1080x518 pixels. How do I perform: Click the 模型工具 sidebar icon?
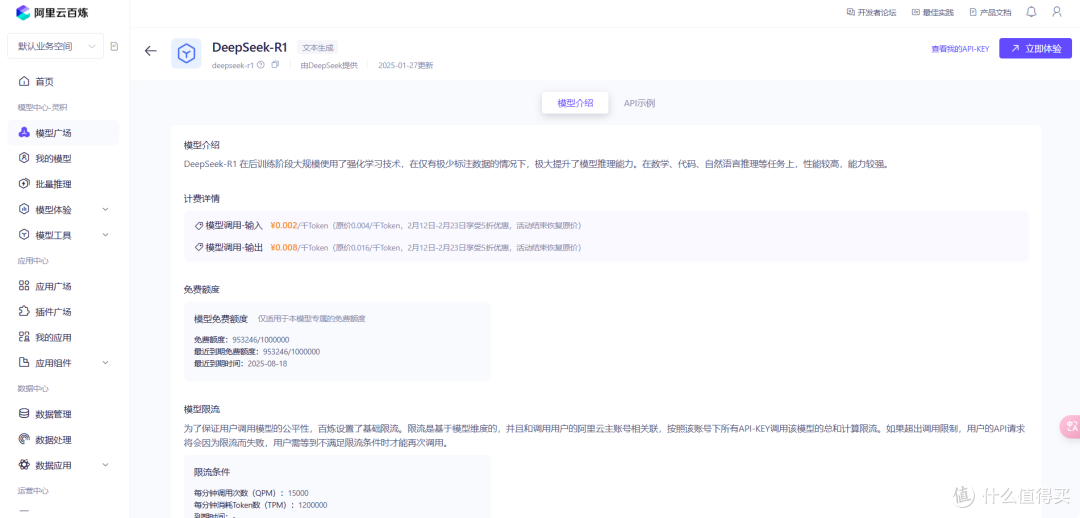point(24,235)
